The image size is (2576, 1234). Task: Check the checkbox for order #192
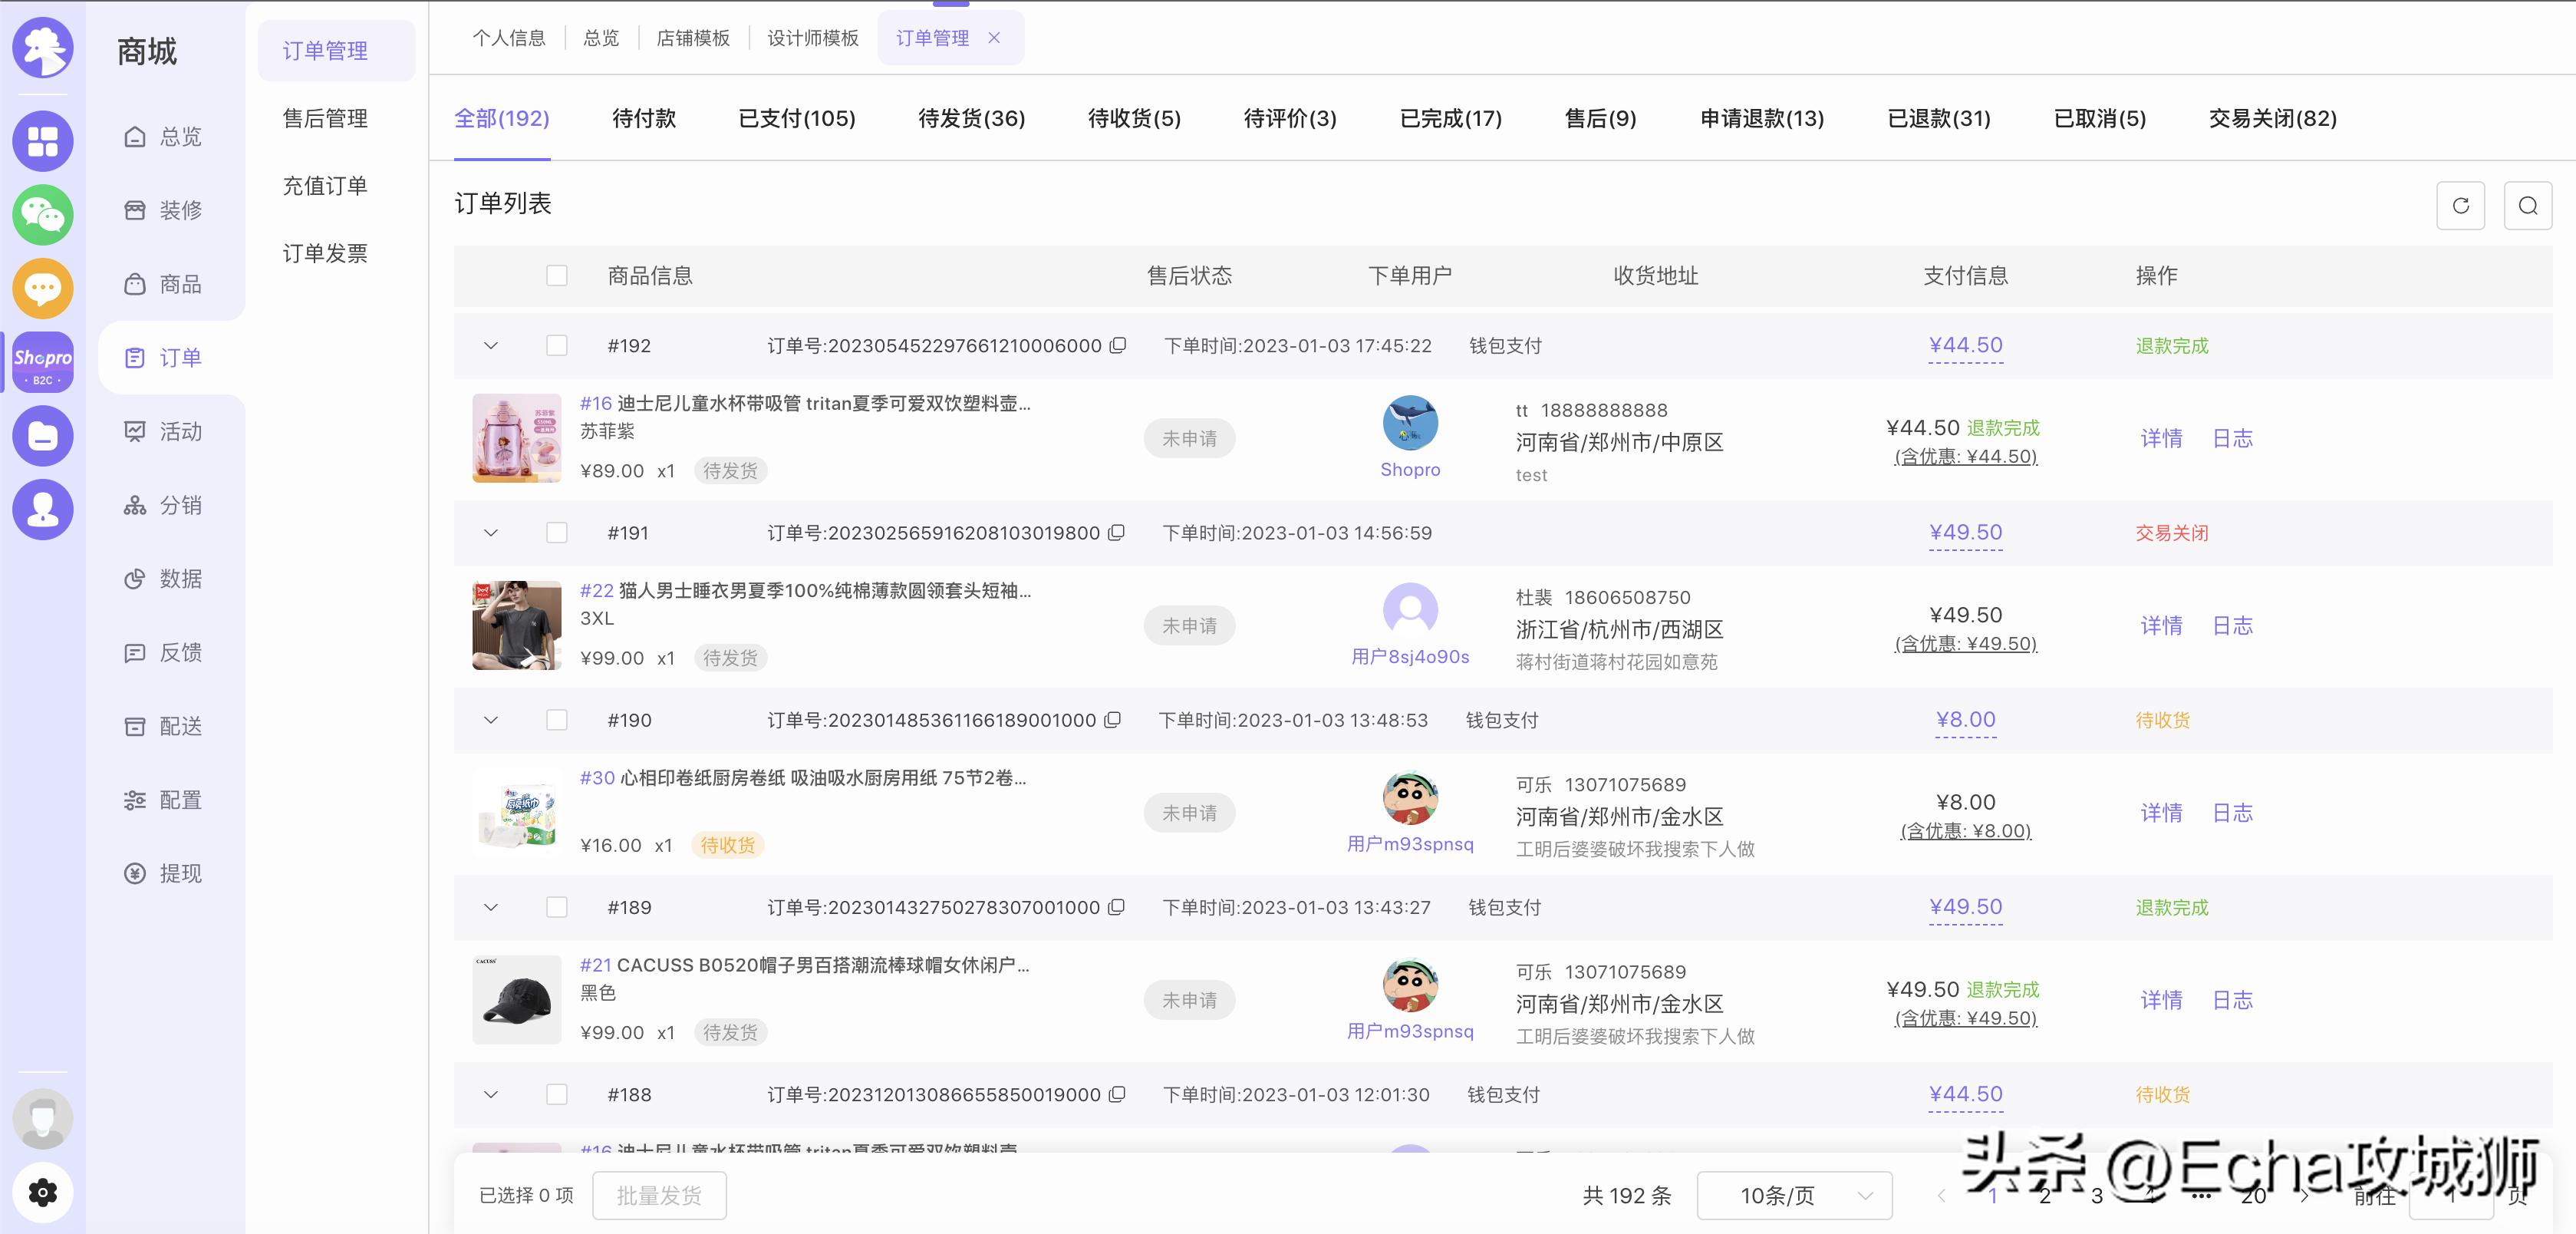tap(557, 345)
